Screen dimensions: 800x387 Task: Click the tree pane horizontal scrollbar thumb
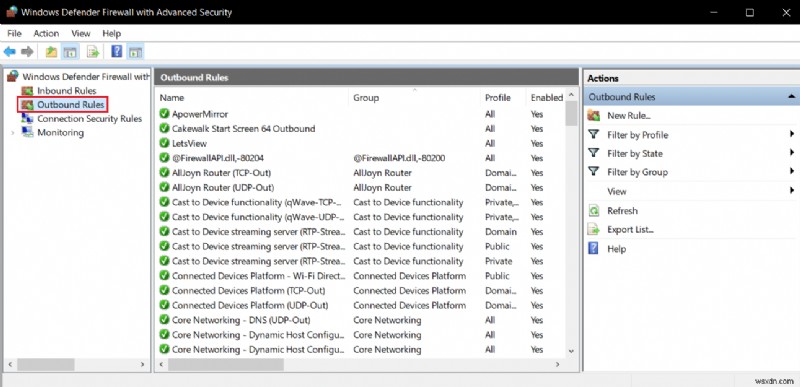tap(46, 365)
